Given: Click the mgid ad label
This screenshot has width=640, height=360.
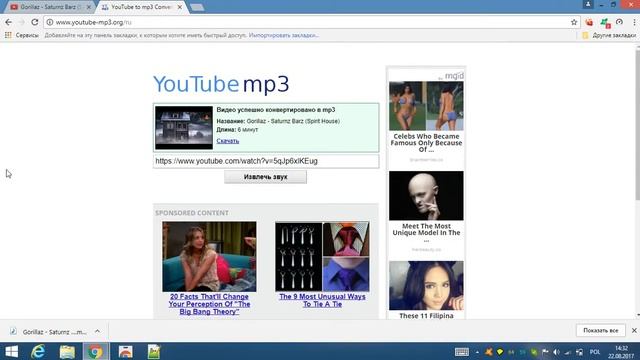Looking at the screenshot, I should [x=451, y=76].
